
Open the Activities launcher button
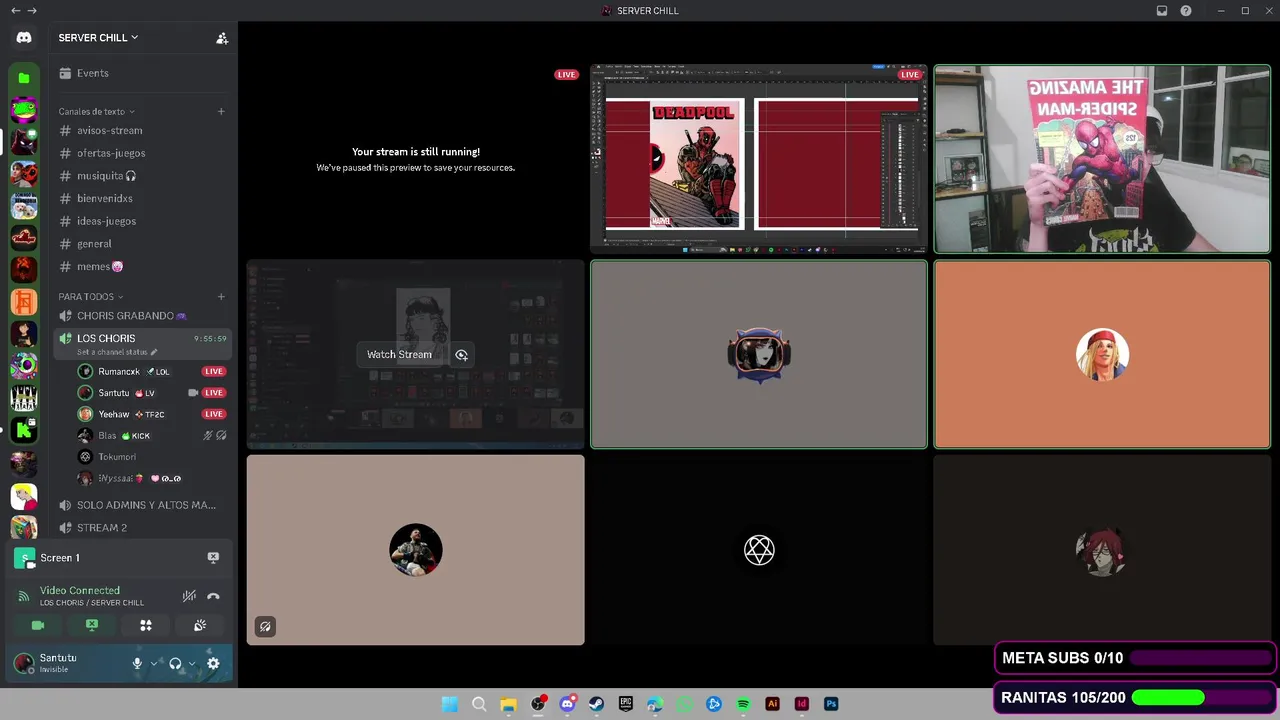(146, 625)
